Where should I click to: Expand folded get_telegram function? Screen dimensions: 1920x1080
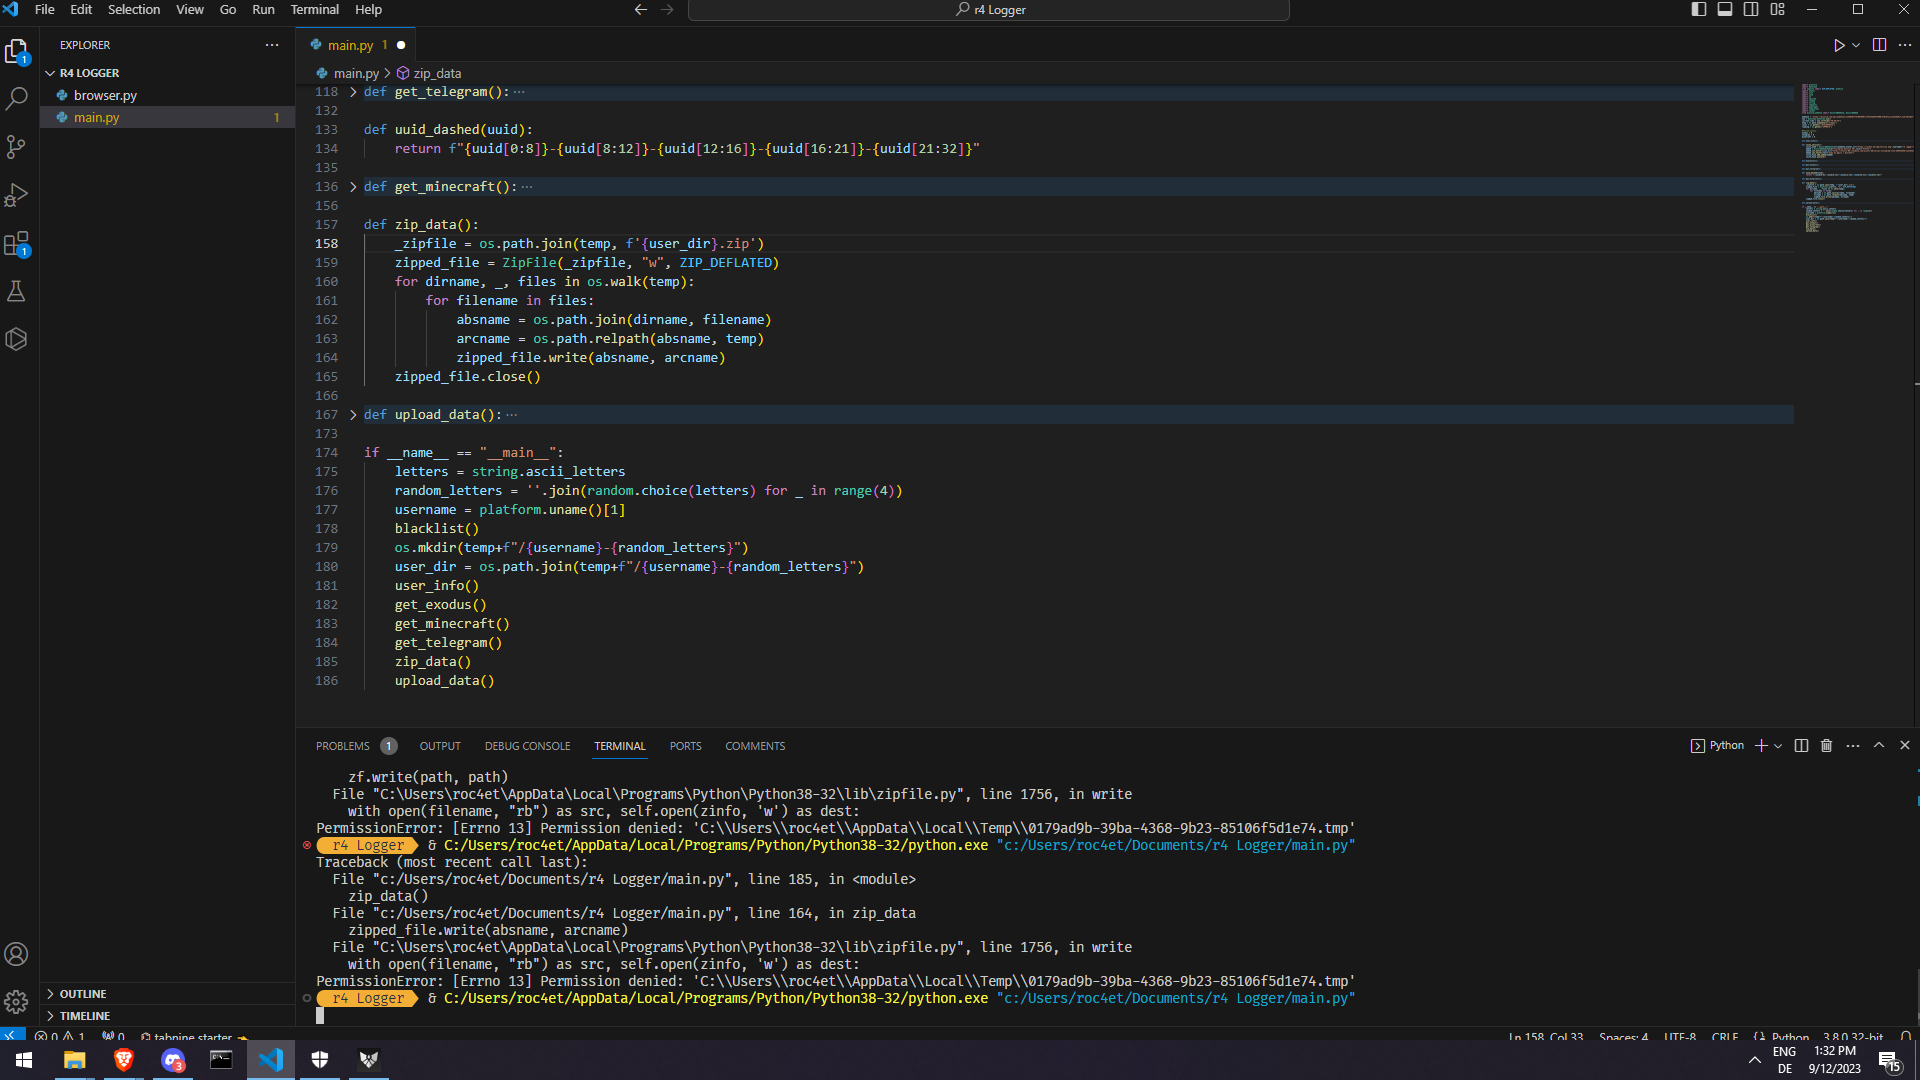(x=353, y=92)
